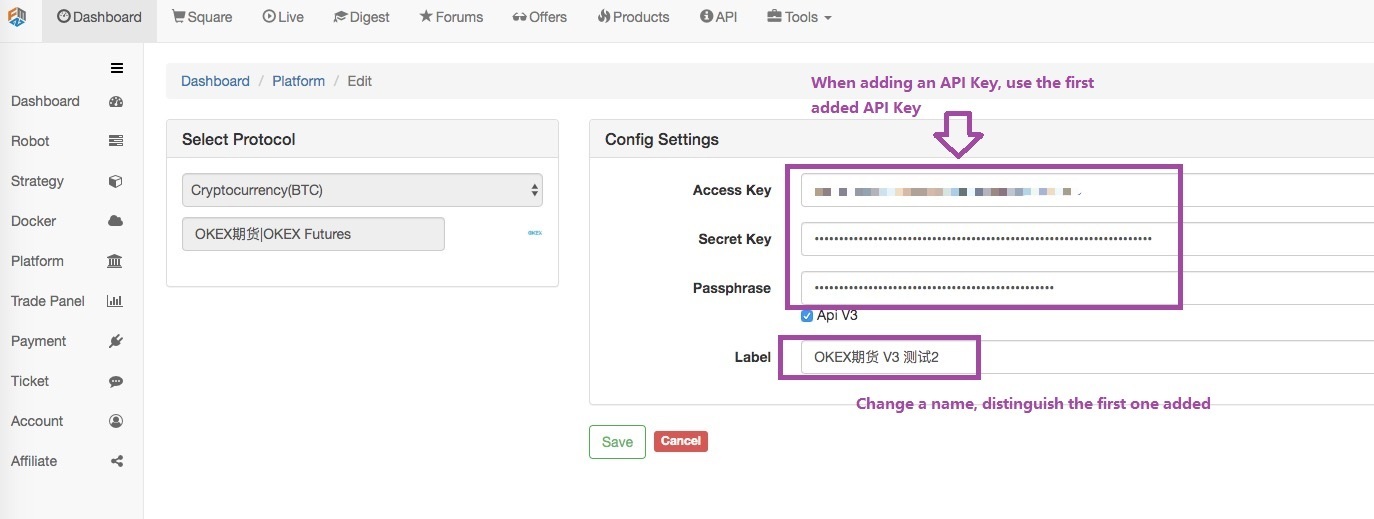
Task: Collapse sidebar with the hamburger icon
Action: pyautogui.click(x=117, y=68)
